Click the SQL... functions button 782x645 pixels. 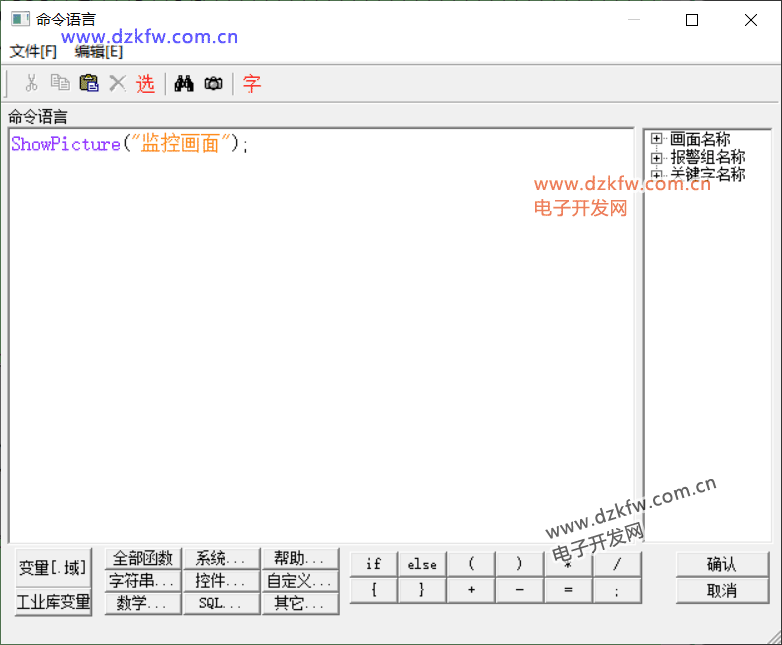(x=221, y=603)
